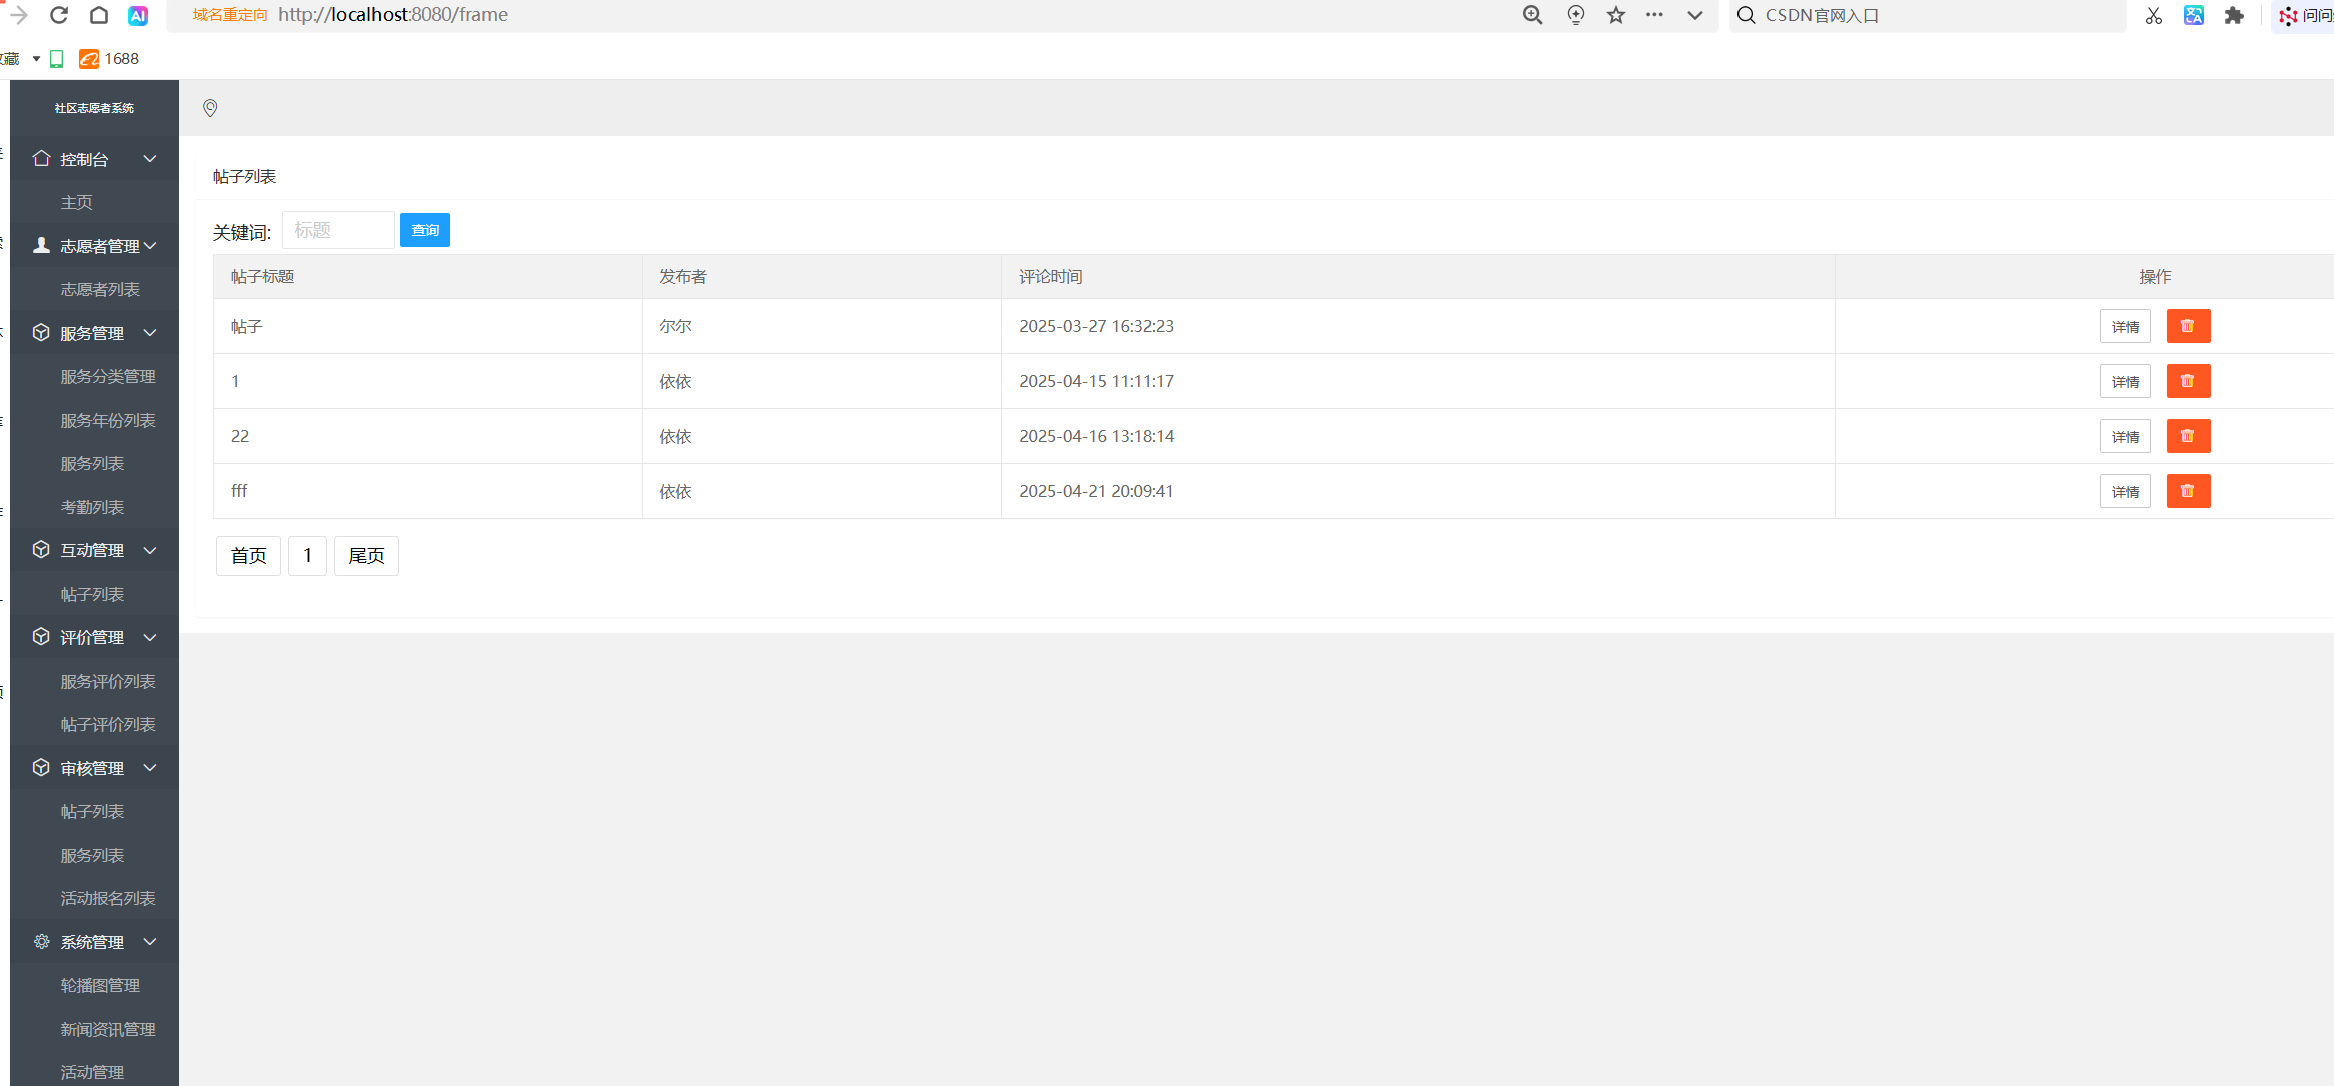The height and width of the screenshot is (1086, 2334).
Task: Click the trash icon for row fff
Action: [x=2188, y=491]
